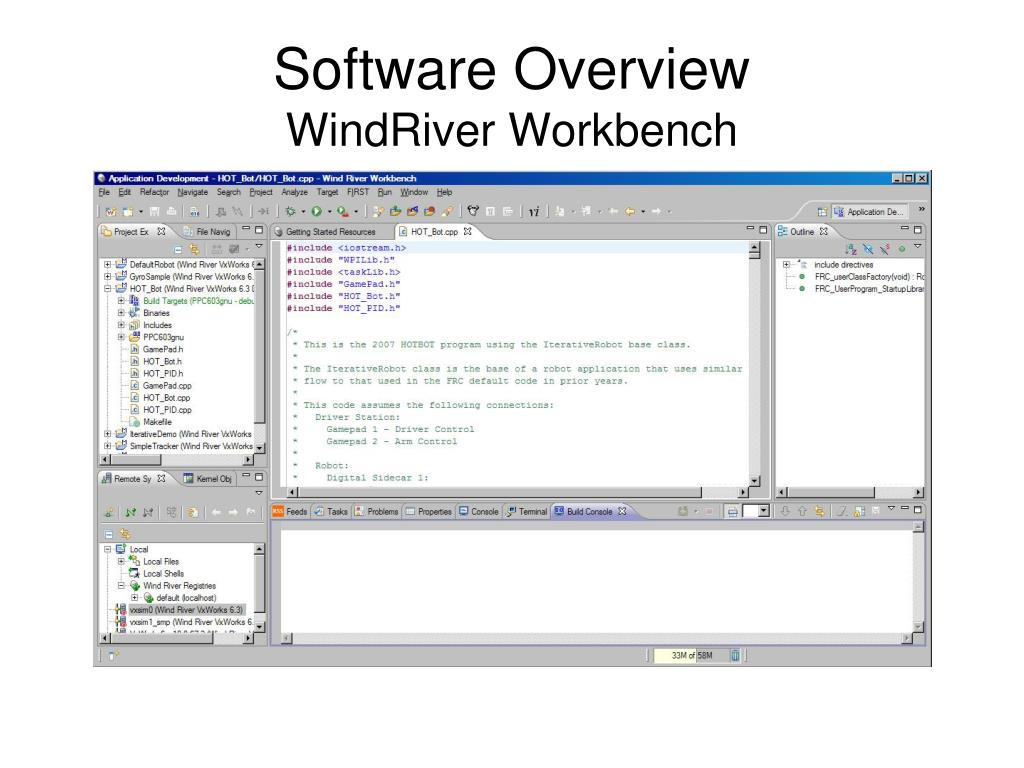The width and height of the screenshot is (1024, 768).
Task: Click the green Run button in toolbar
Action: (317, 212)
